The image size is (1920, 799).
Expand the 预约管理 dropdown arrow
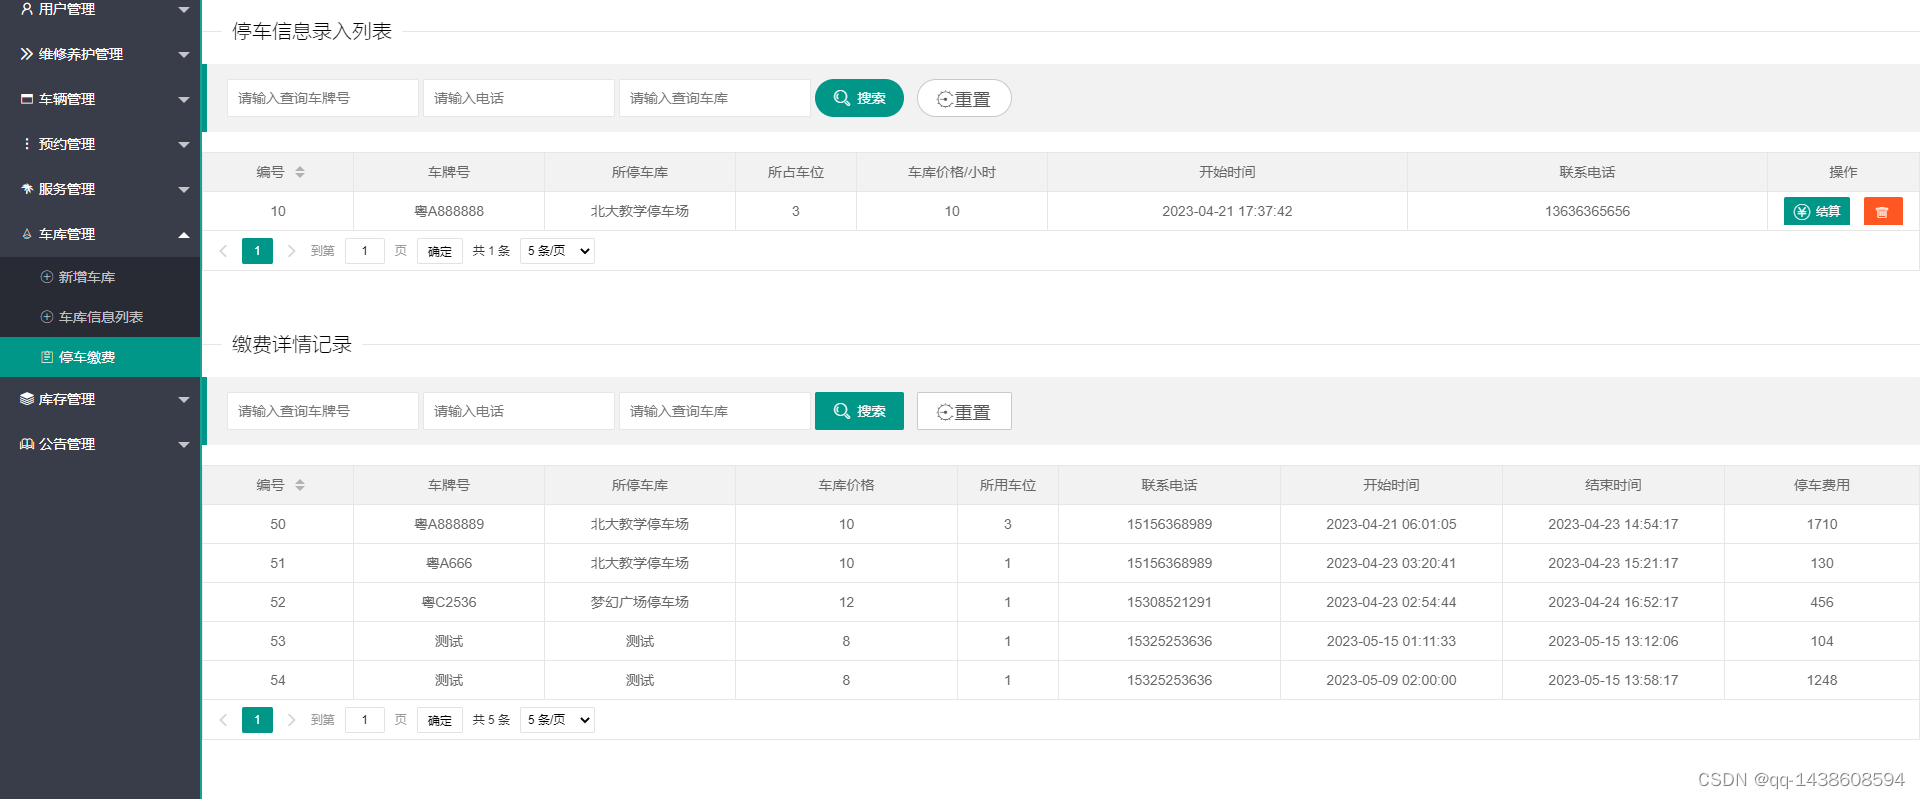[184, 145]
